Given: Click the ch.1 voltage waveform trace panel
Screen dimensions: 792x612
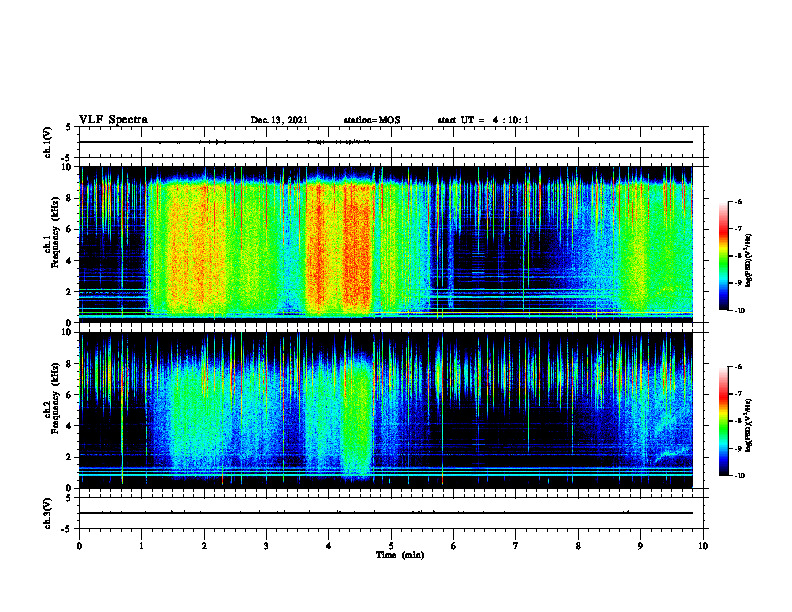Looking at the screenshot, I should (391, 142).
